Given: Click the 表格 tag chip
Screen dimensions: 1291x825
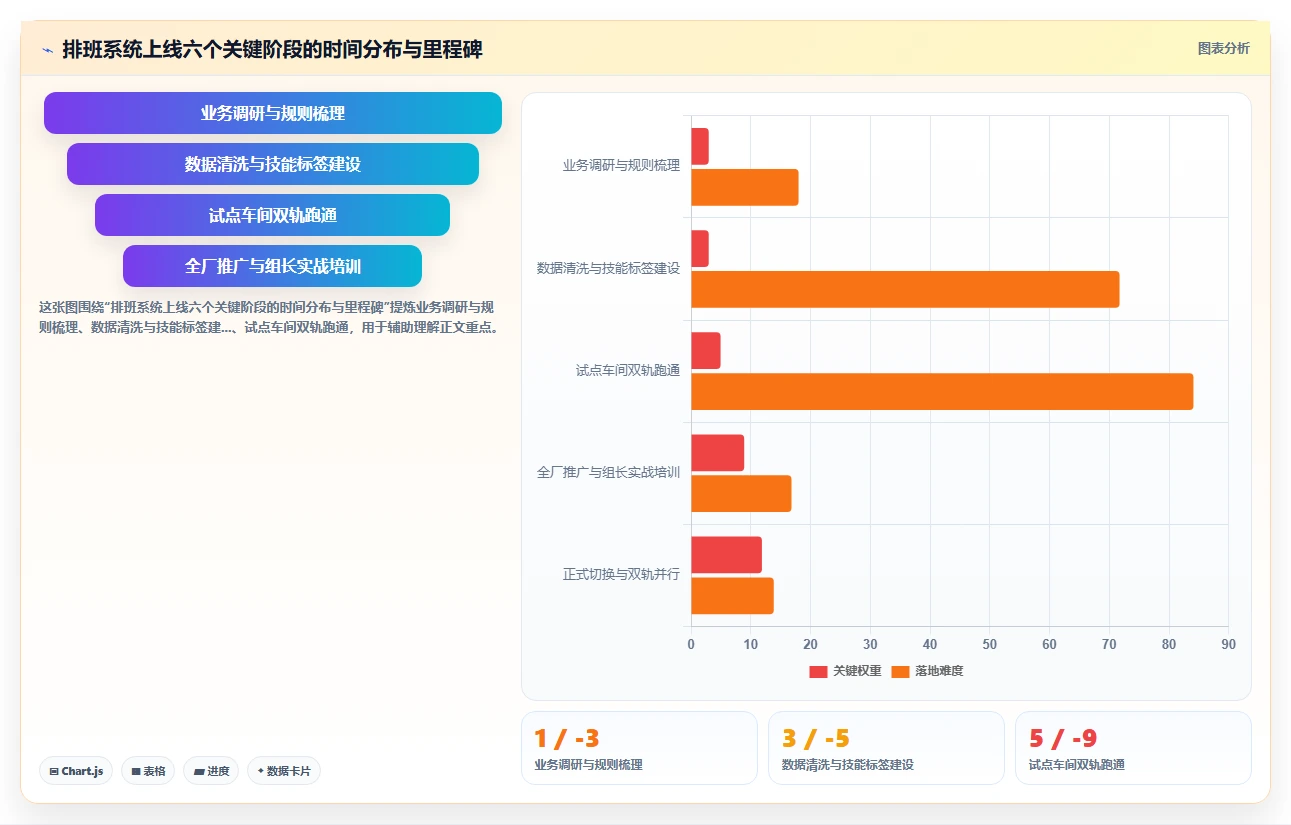Looking at the screenshot, I should [148, 771].
